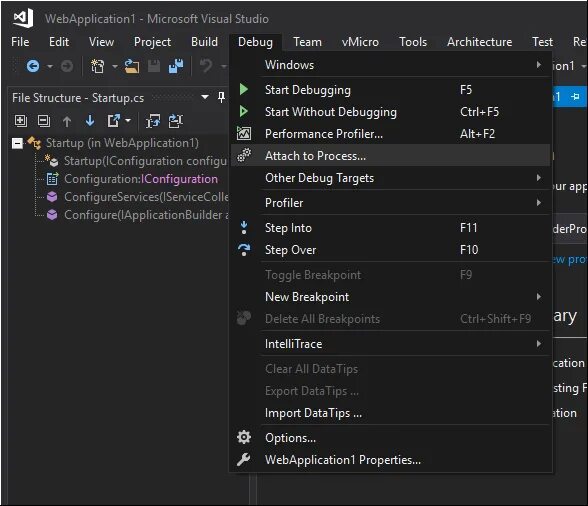Click the Navigate Forward arrow icon
Image resolution: width=588 pixels, height=506 pixels.
pyautogui.click(x=67, y=66)
